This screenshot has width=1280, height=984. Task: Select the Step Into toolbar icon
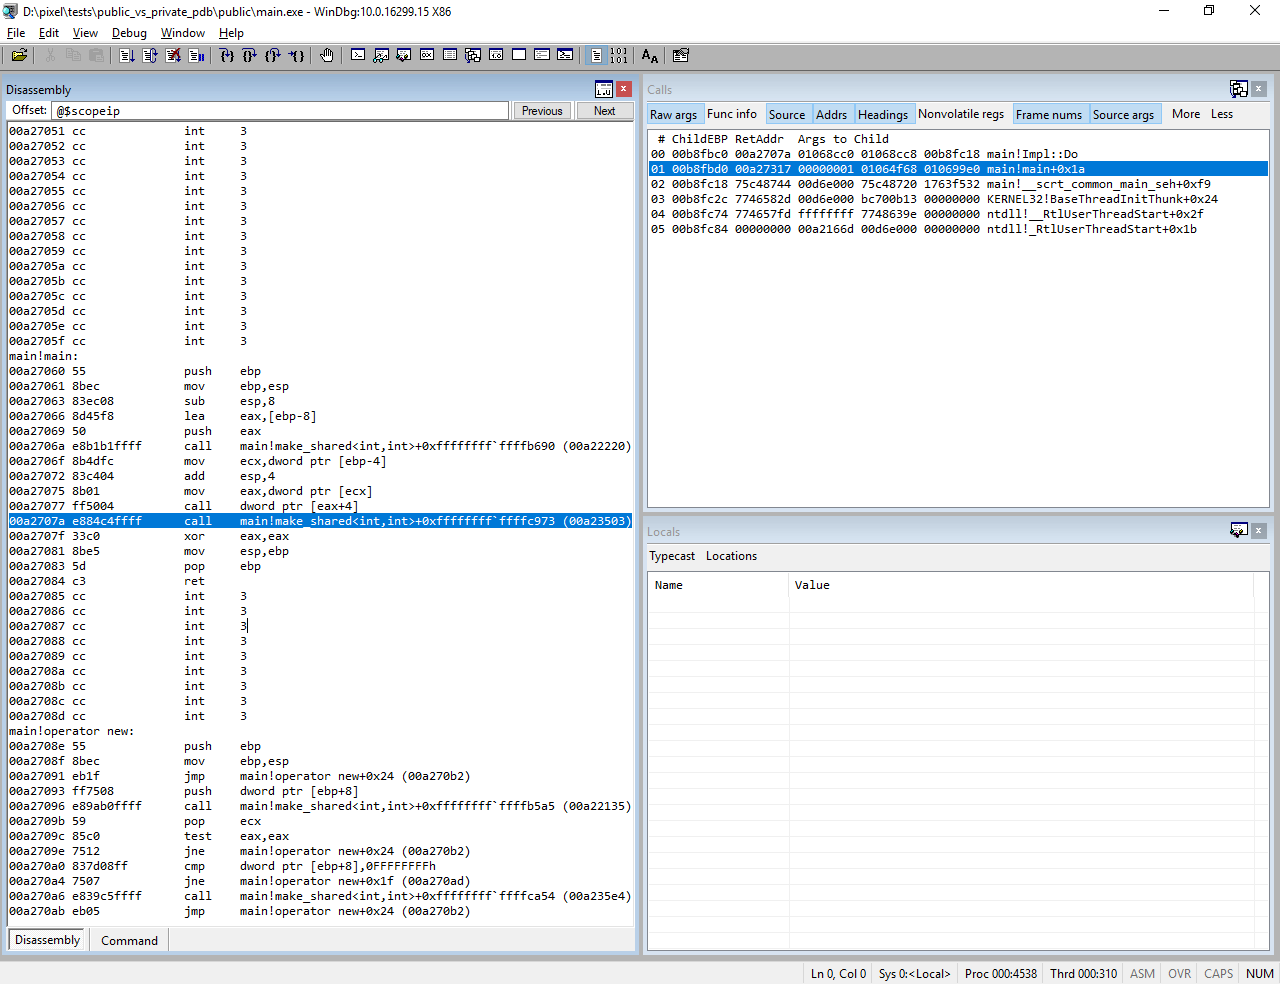click(x=228, y=55)
